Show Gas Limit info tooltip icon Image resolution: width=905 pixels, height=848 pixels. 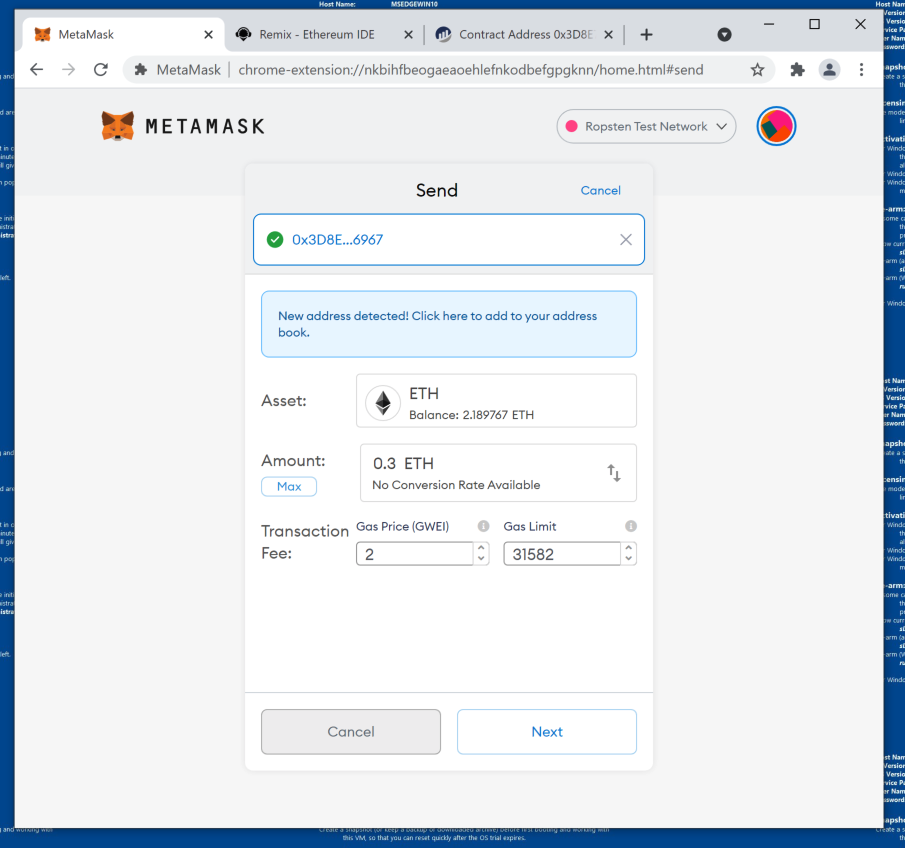631,526
